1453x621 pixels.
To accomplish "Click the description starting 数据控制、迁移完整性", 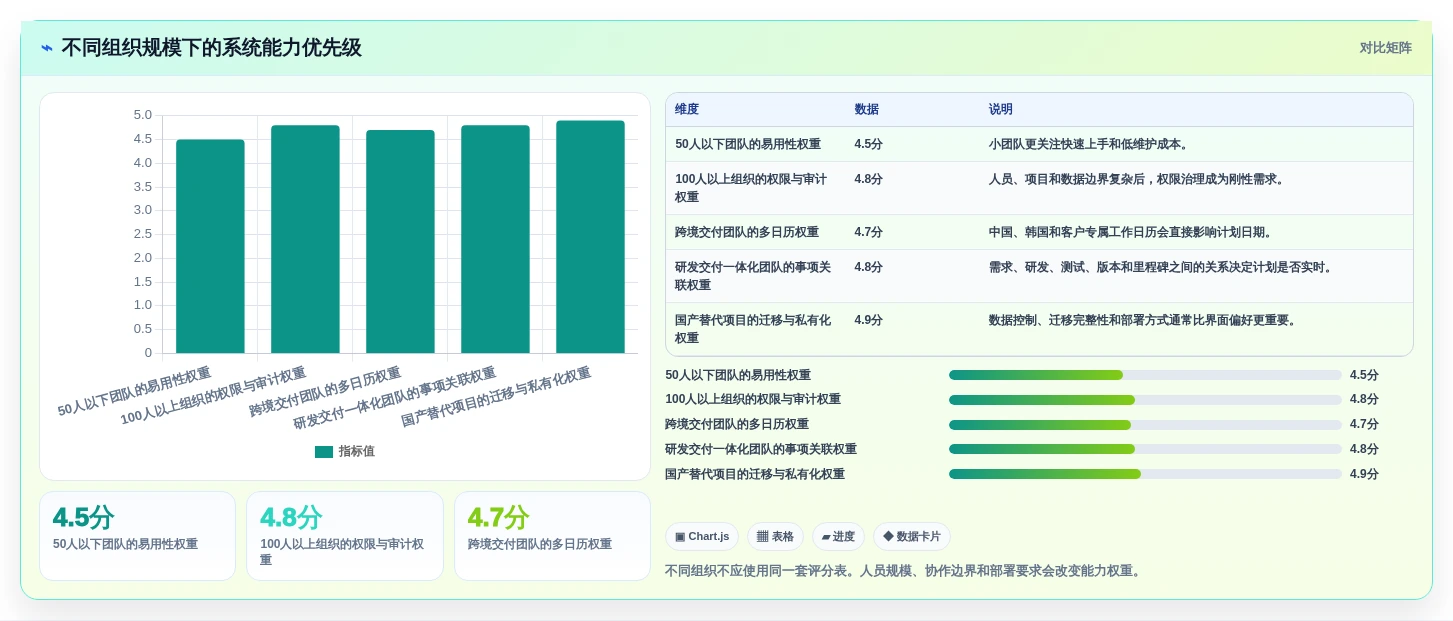I will [1145, 321].
